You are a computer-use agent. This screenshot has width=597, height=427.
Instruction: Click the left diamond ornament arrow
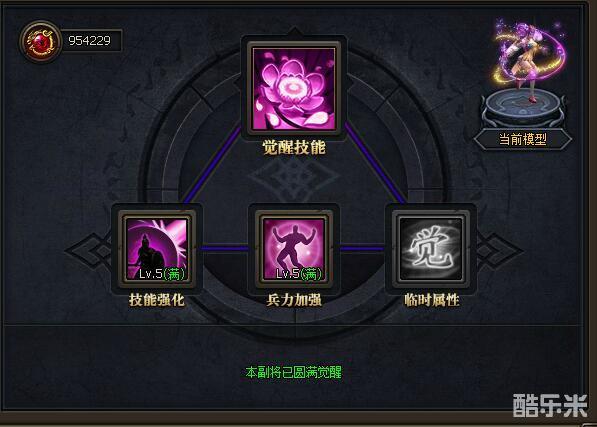pyautogui.click(x=88, y=250)
